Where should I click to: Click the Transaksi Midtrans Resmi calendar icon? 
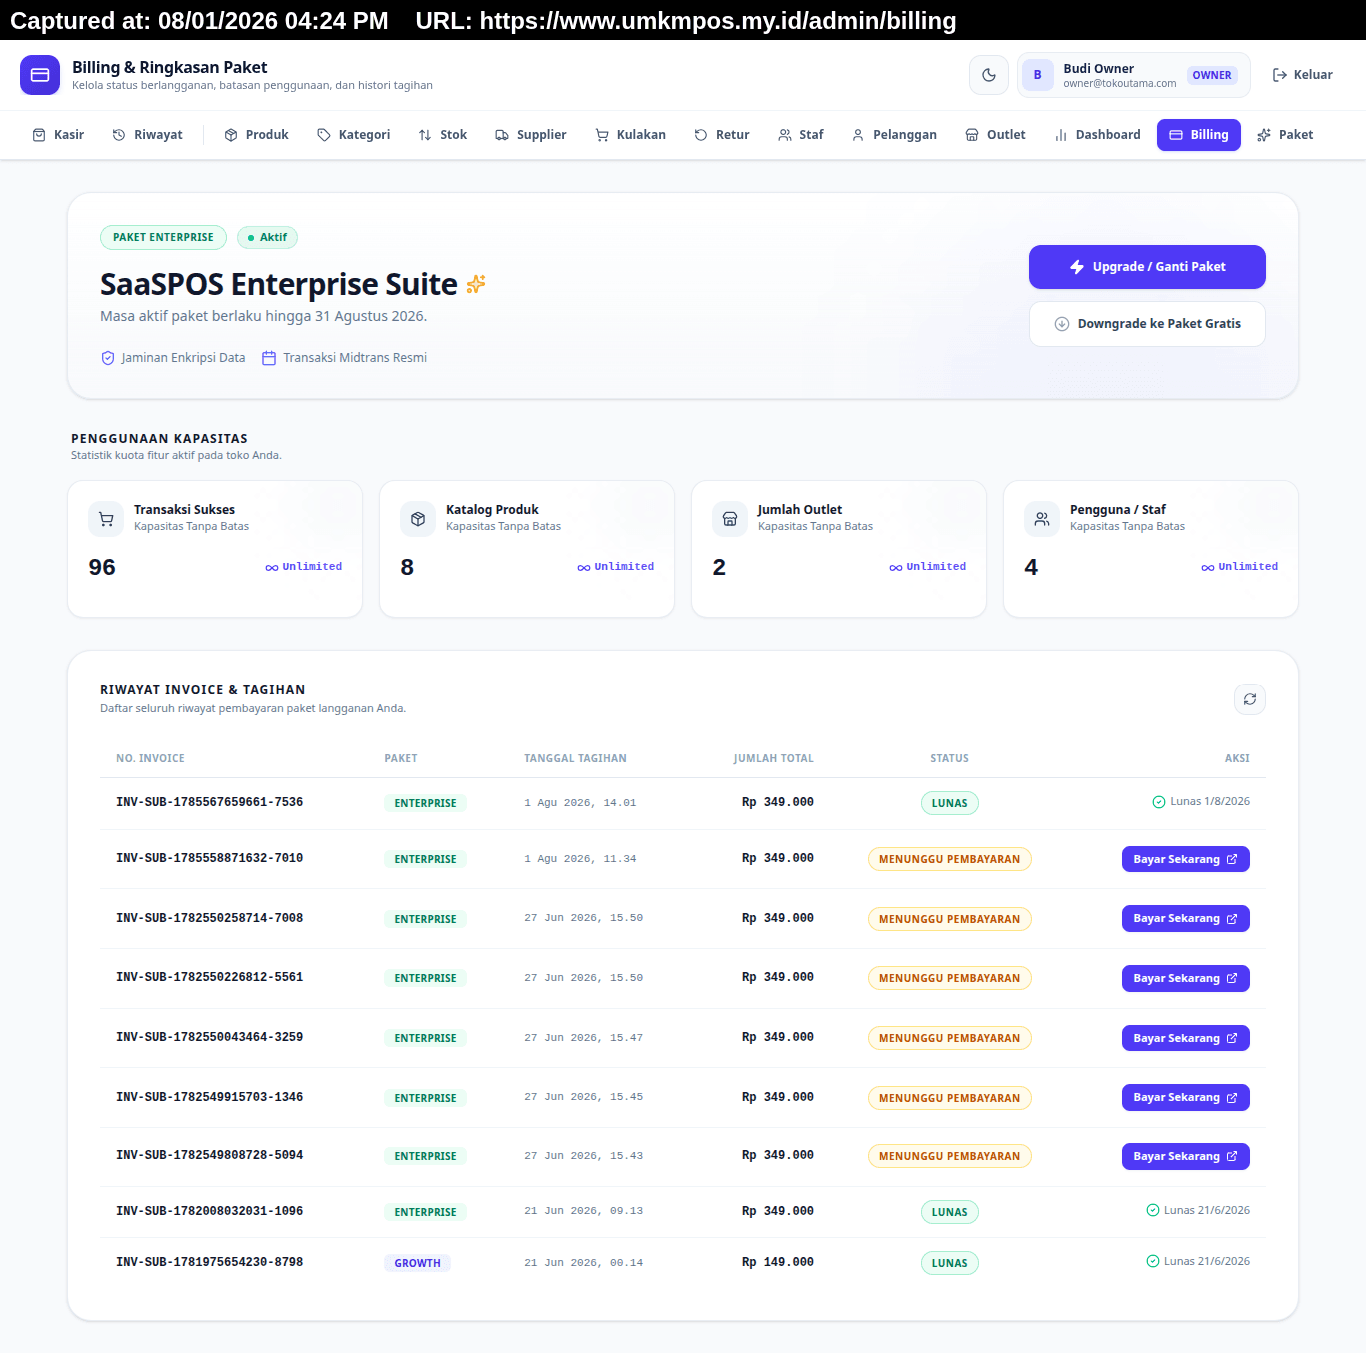click(x=269, y=358)
